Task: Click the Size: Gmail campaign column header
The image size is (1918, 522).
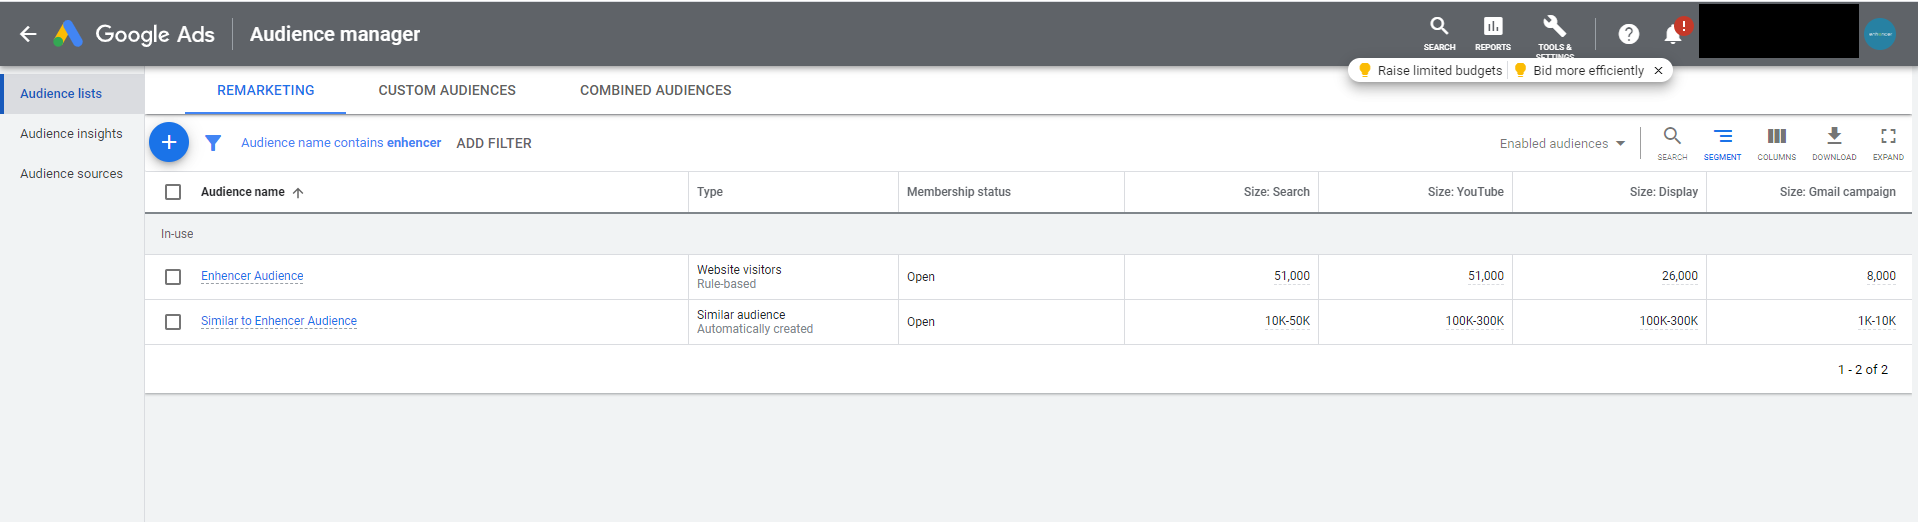Action: point(1837,192)
